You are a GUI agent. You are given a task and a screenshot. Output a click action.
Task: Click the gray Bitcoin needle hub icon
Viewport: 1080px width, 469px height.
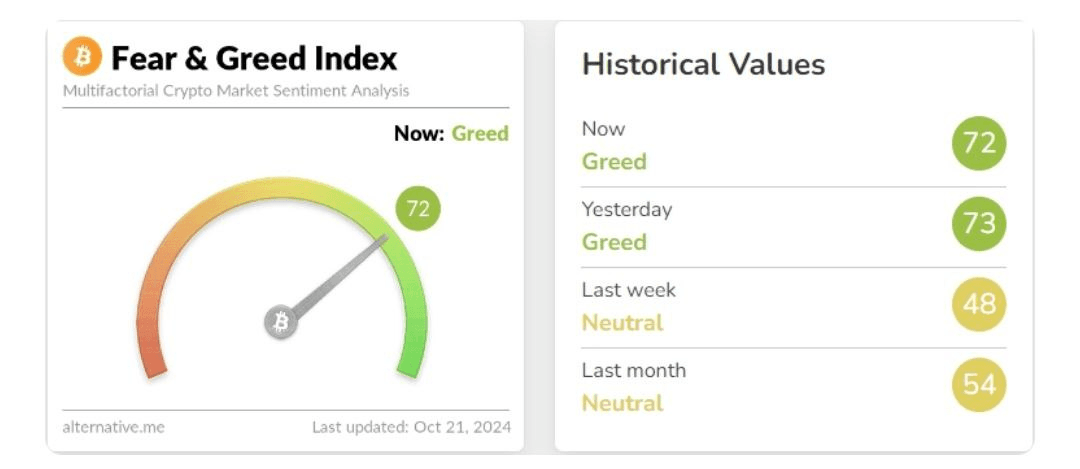pyautogui.click(x=280, y=322)
